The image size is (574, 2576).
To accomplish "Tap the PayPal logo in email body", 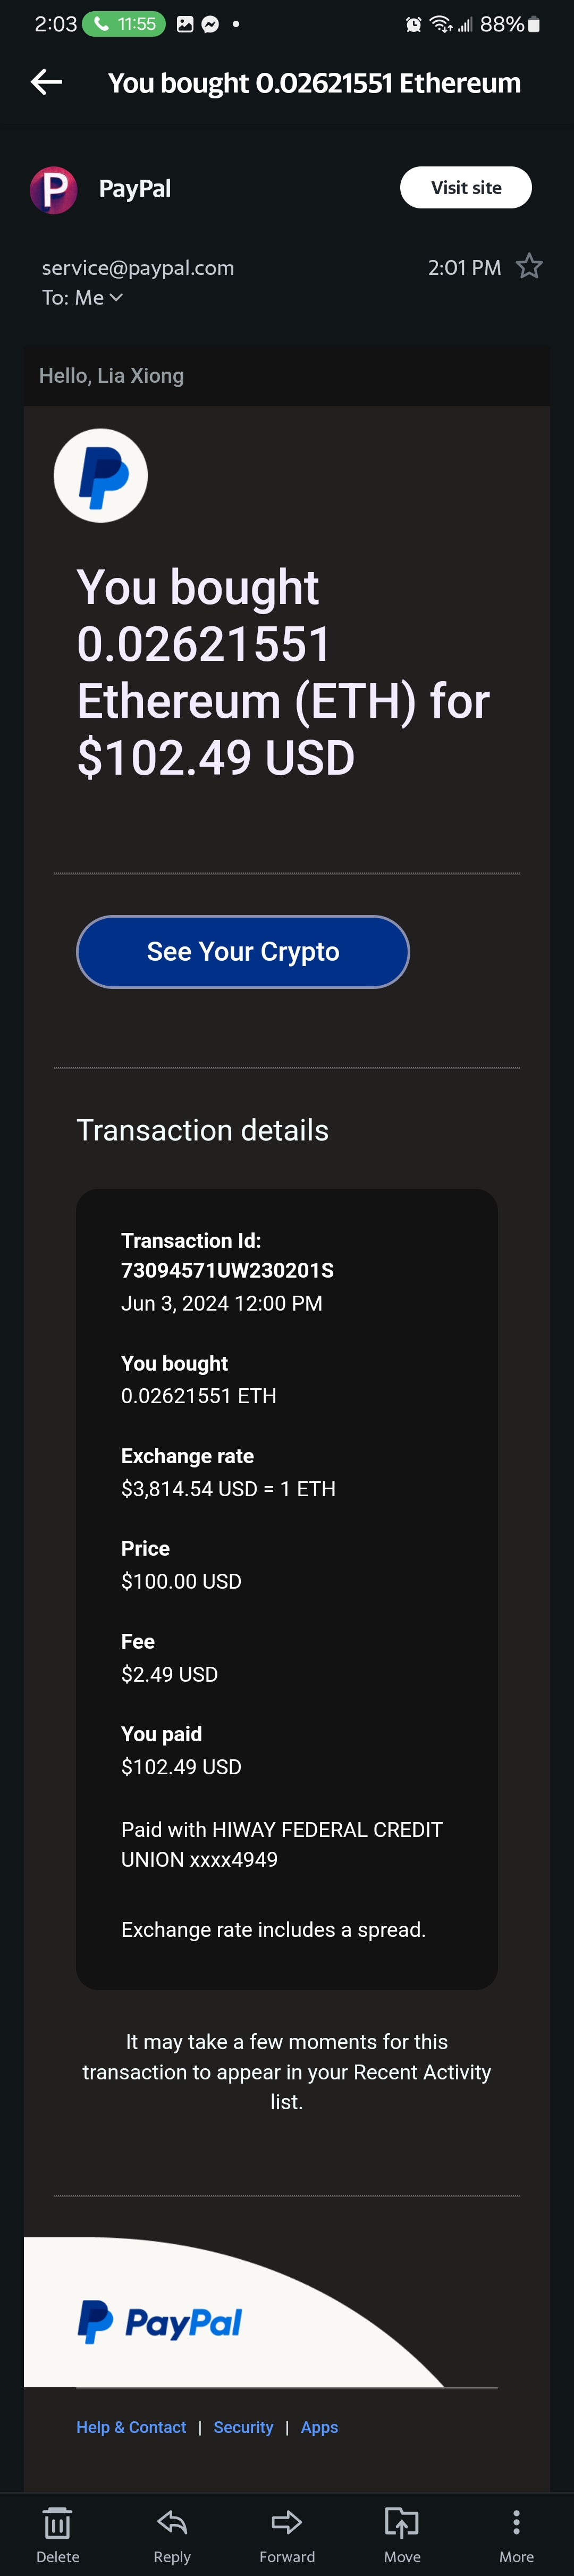I will coord(101,476).
